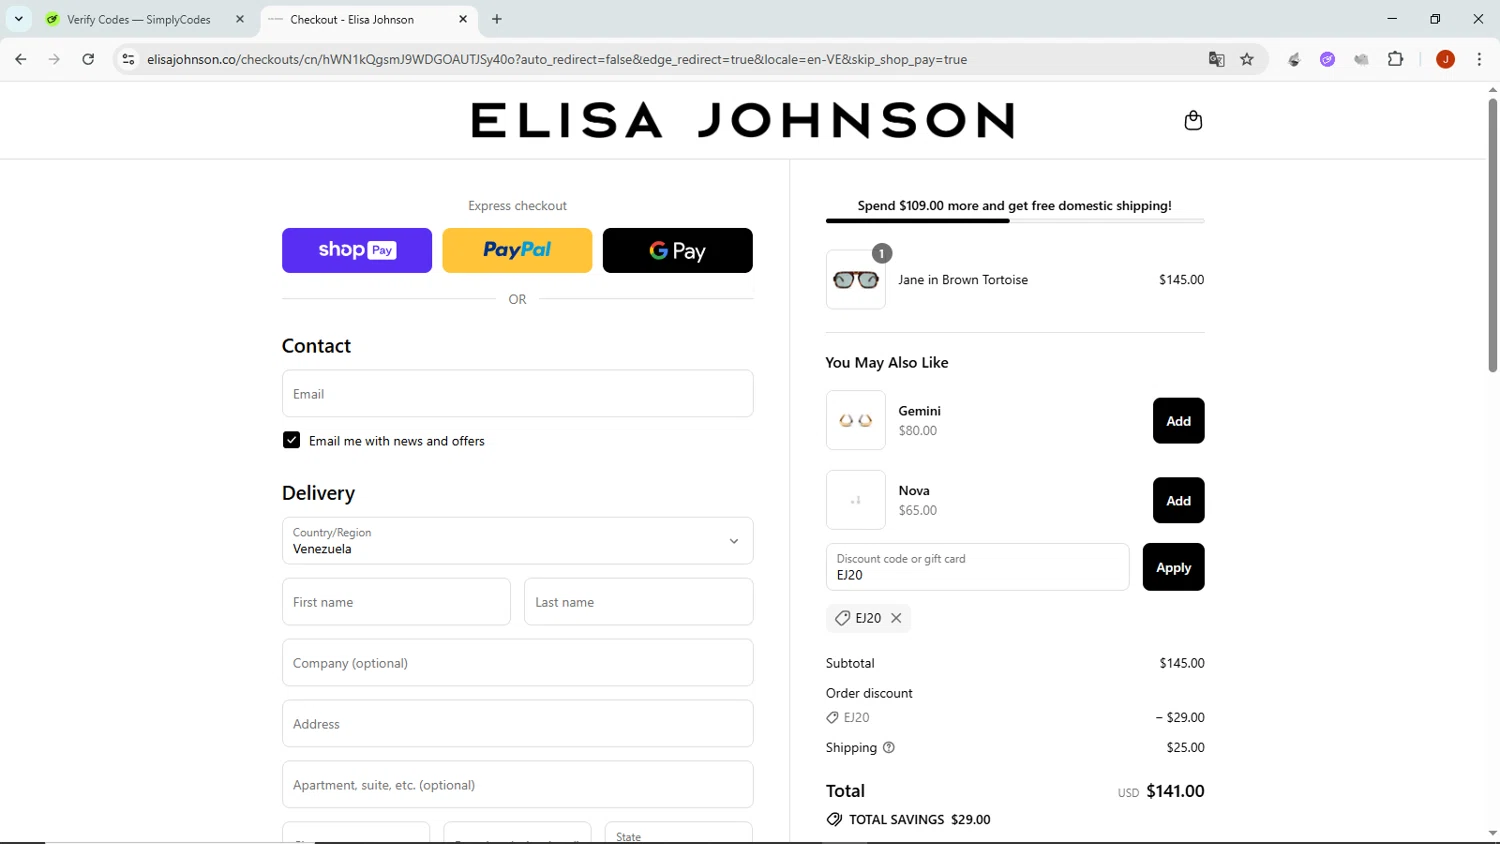
Task: Add Gemini to the order
Action: 1178,421
